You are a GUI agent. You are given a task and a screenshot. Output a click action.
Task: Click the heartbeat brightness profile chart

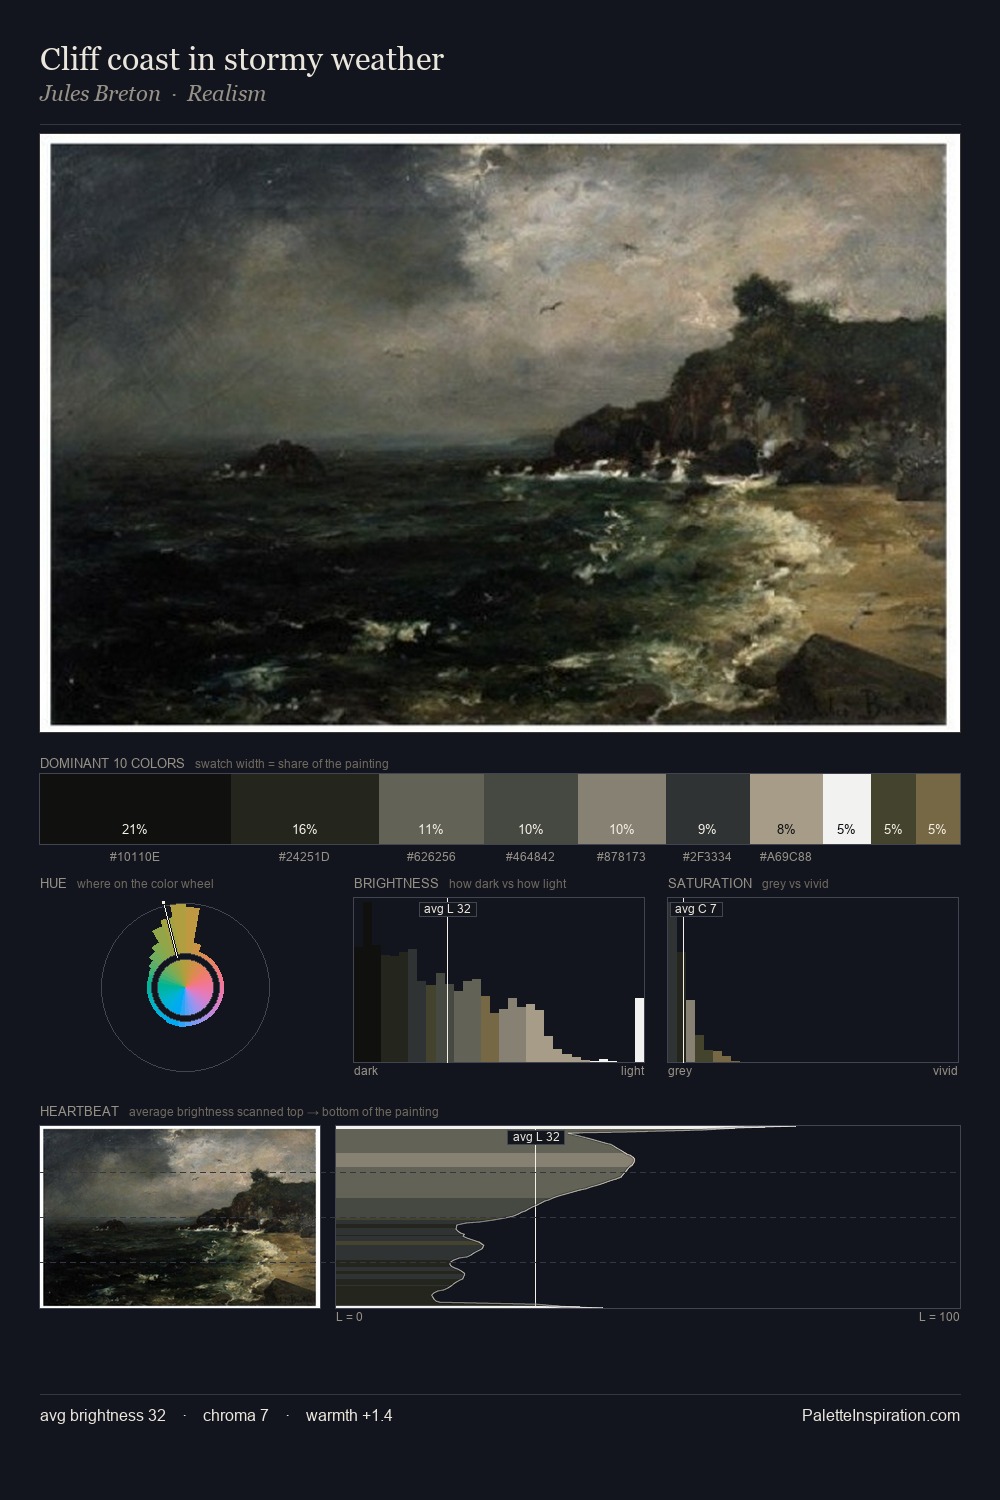(x=648, y=1216)
